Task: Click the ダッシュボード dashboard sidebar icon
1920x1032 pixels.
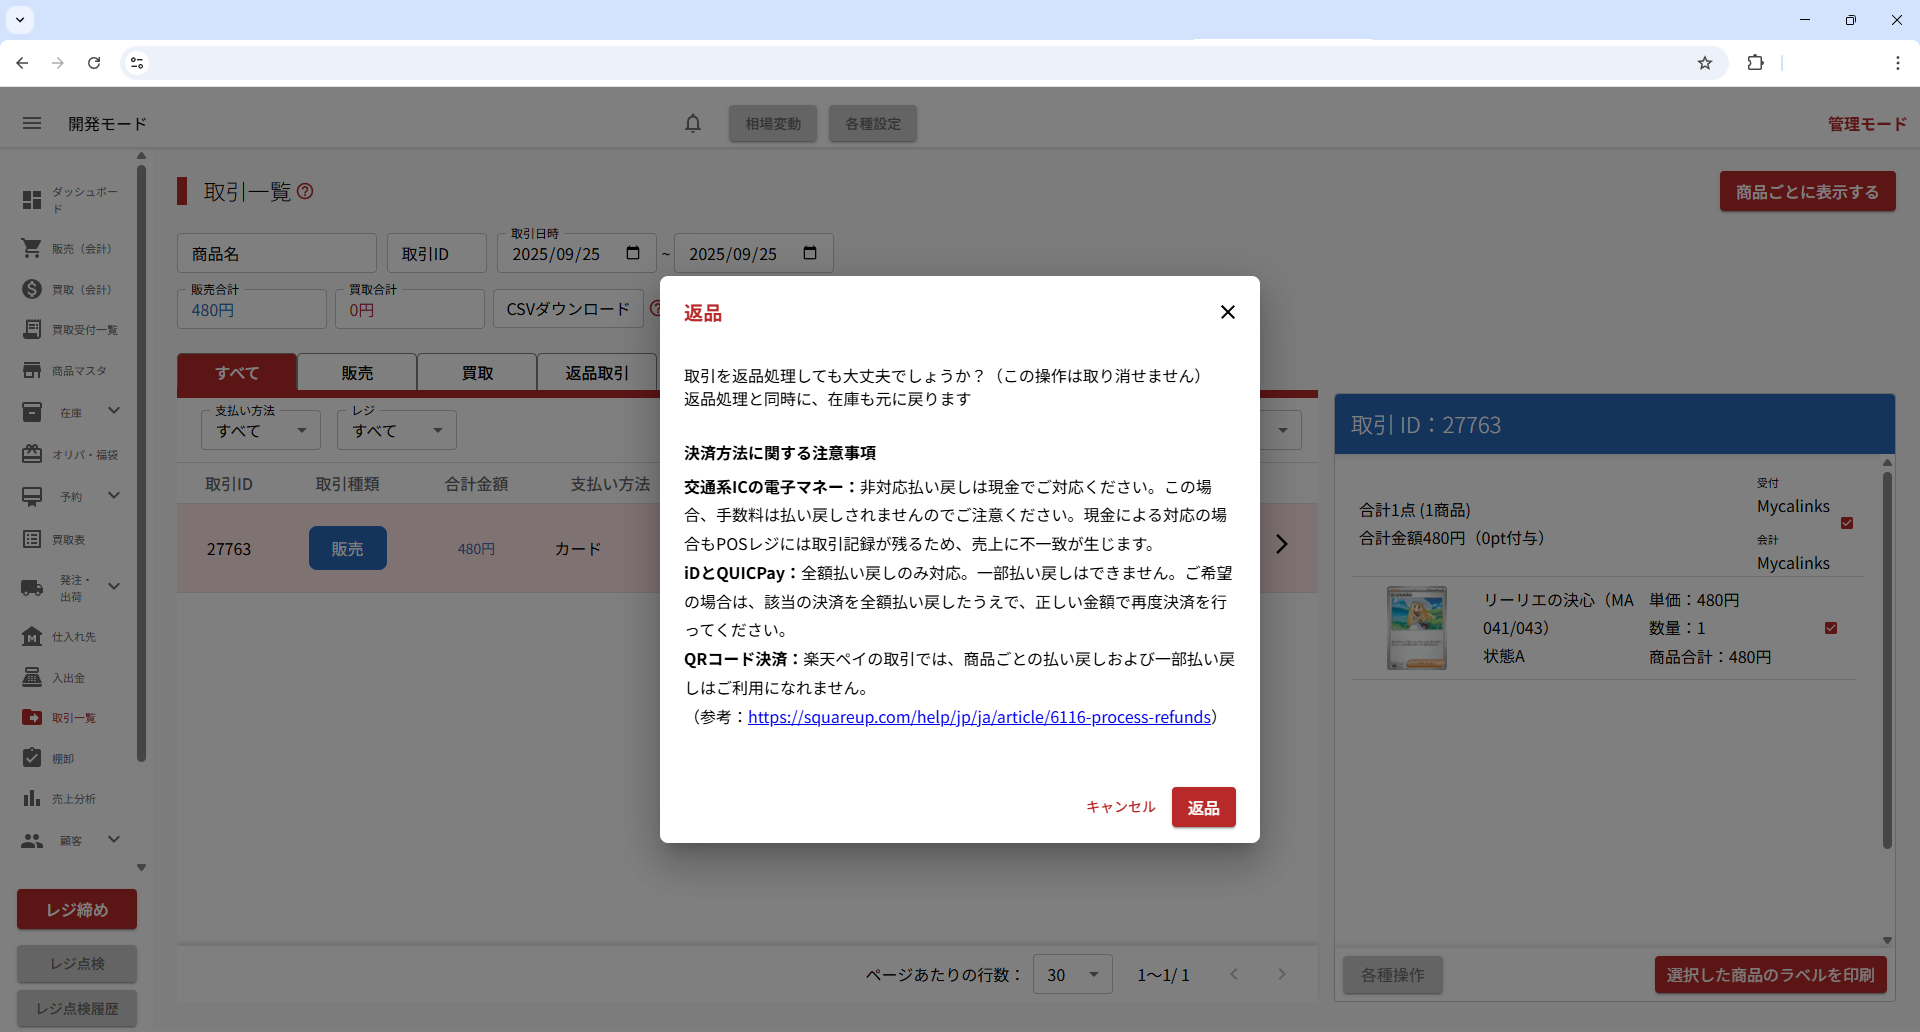Action: tap(32, 200)
